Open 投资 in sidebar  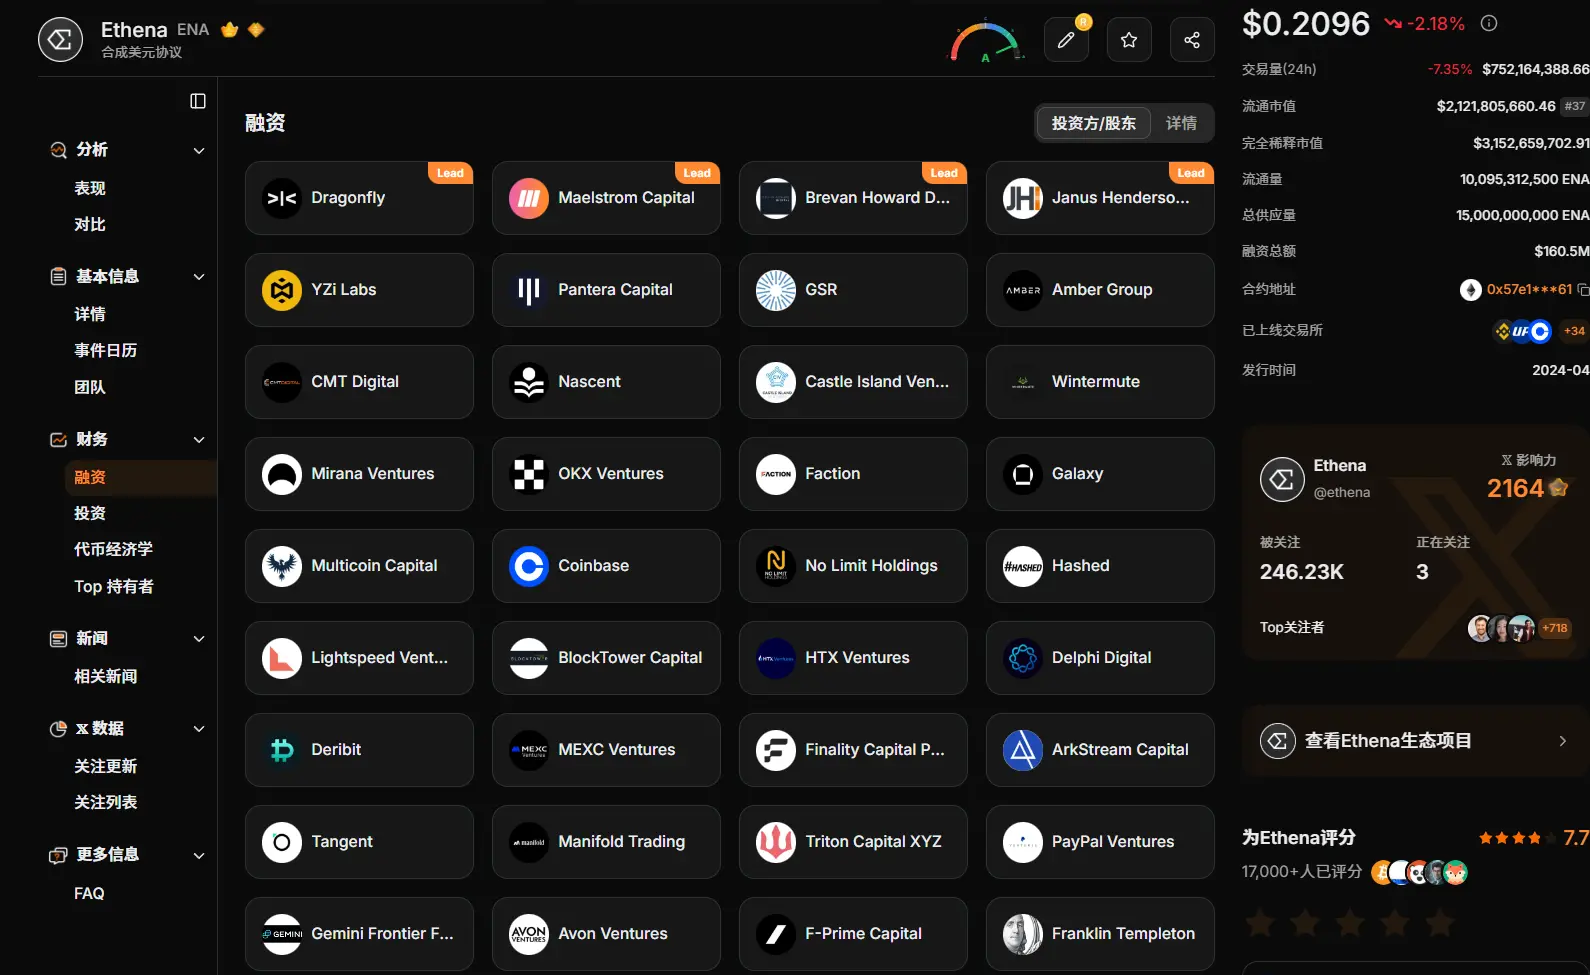pos(90,513)
